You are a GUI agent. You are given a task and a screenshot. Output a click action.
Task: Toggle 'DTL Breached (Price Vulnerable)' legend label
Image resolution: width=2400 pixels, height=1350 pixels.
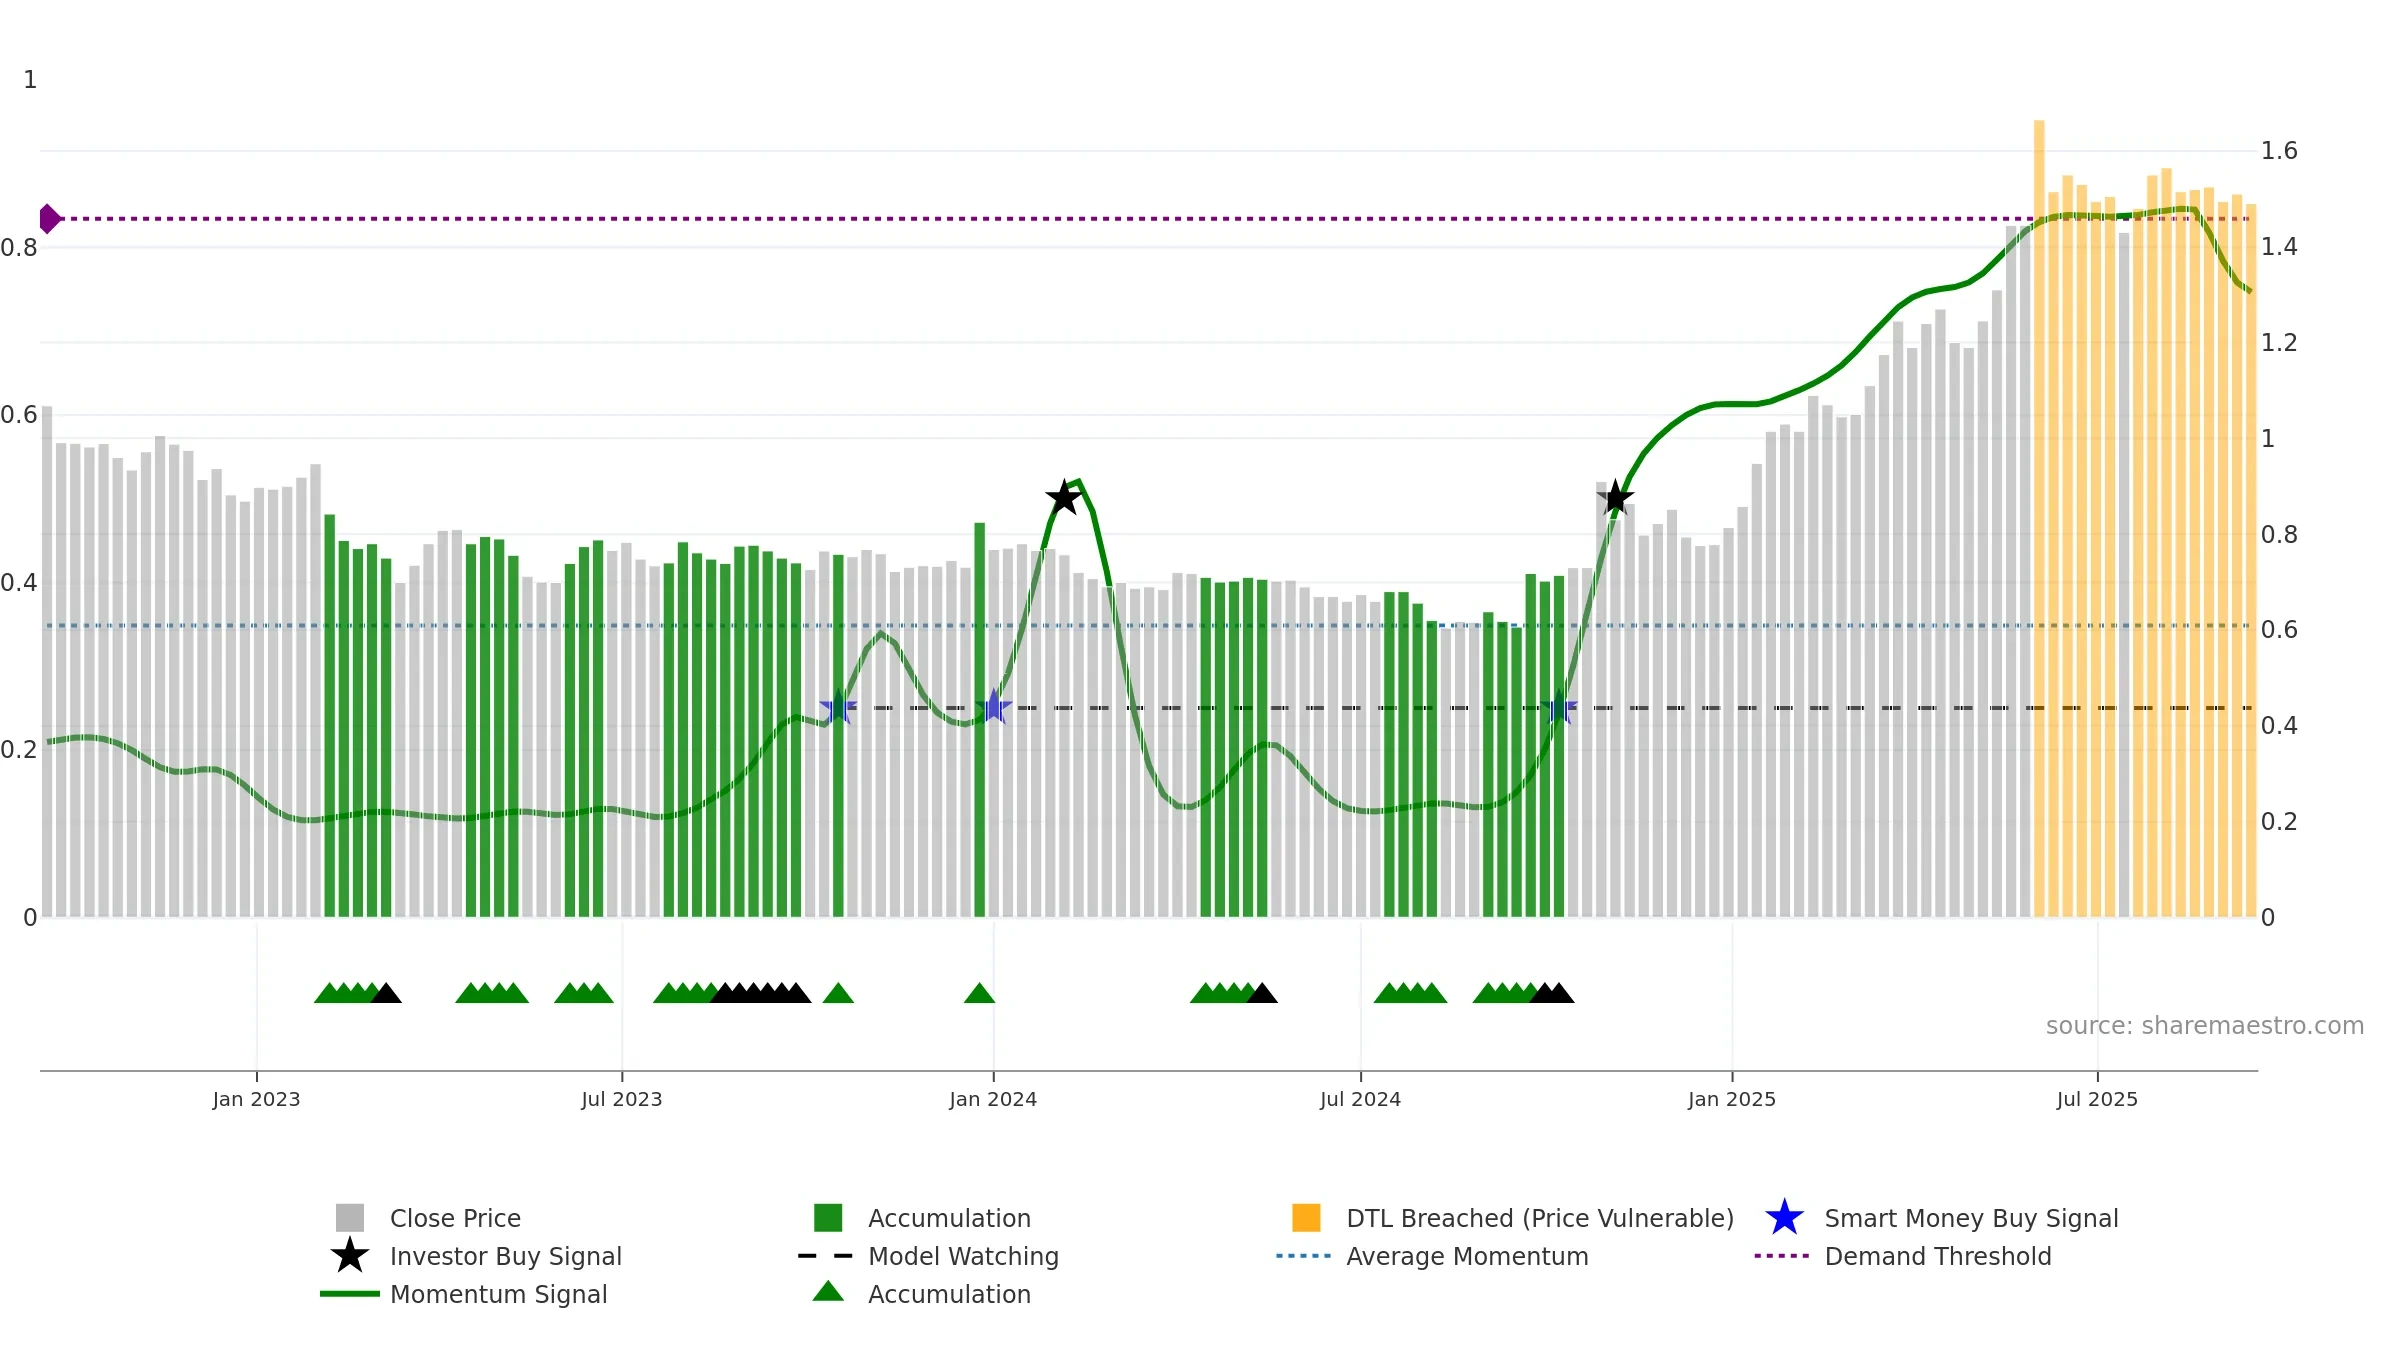tap(1540, 1218)
